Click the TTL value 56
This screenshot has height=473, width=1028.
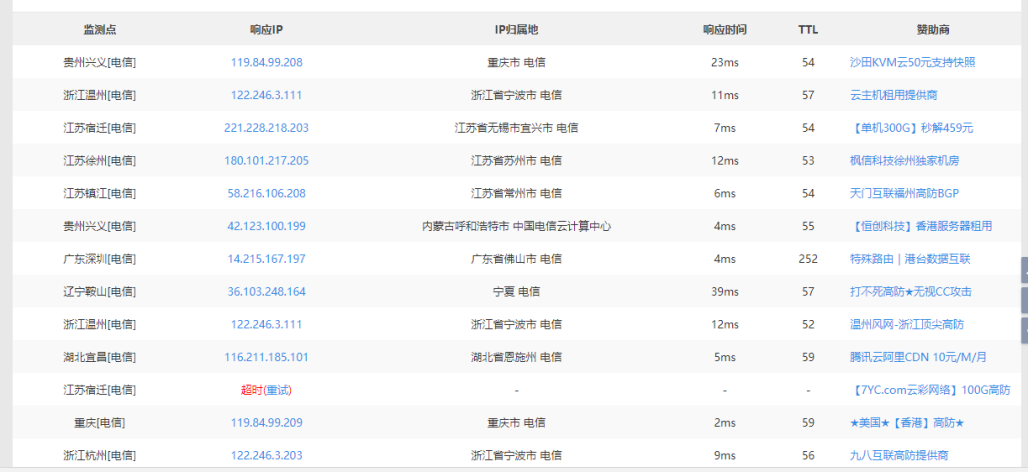click(808, 456)
